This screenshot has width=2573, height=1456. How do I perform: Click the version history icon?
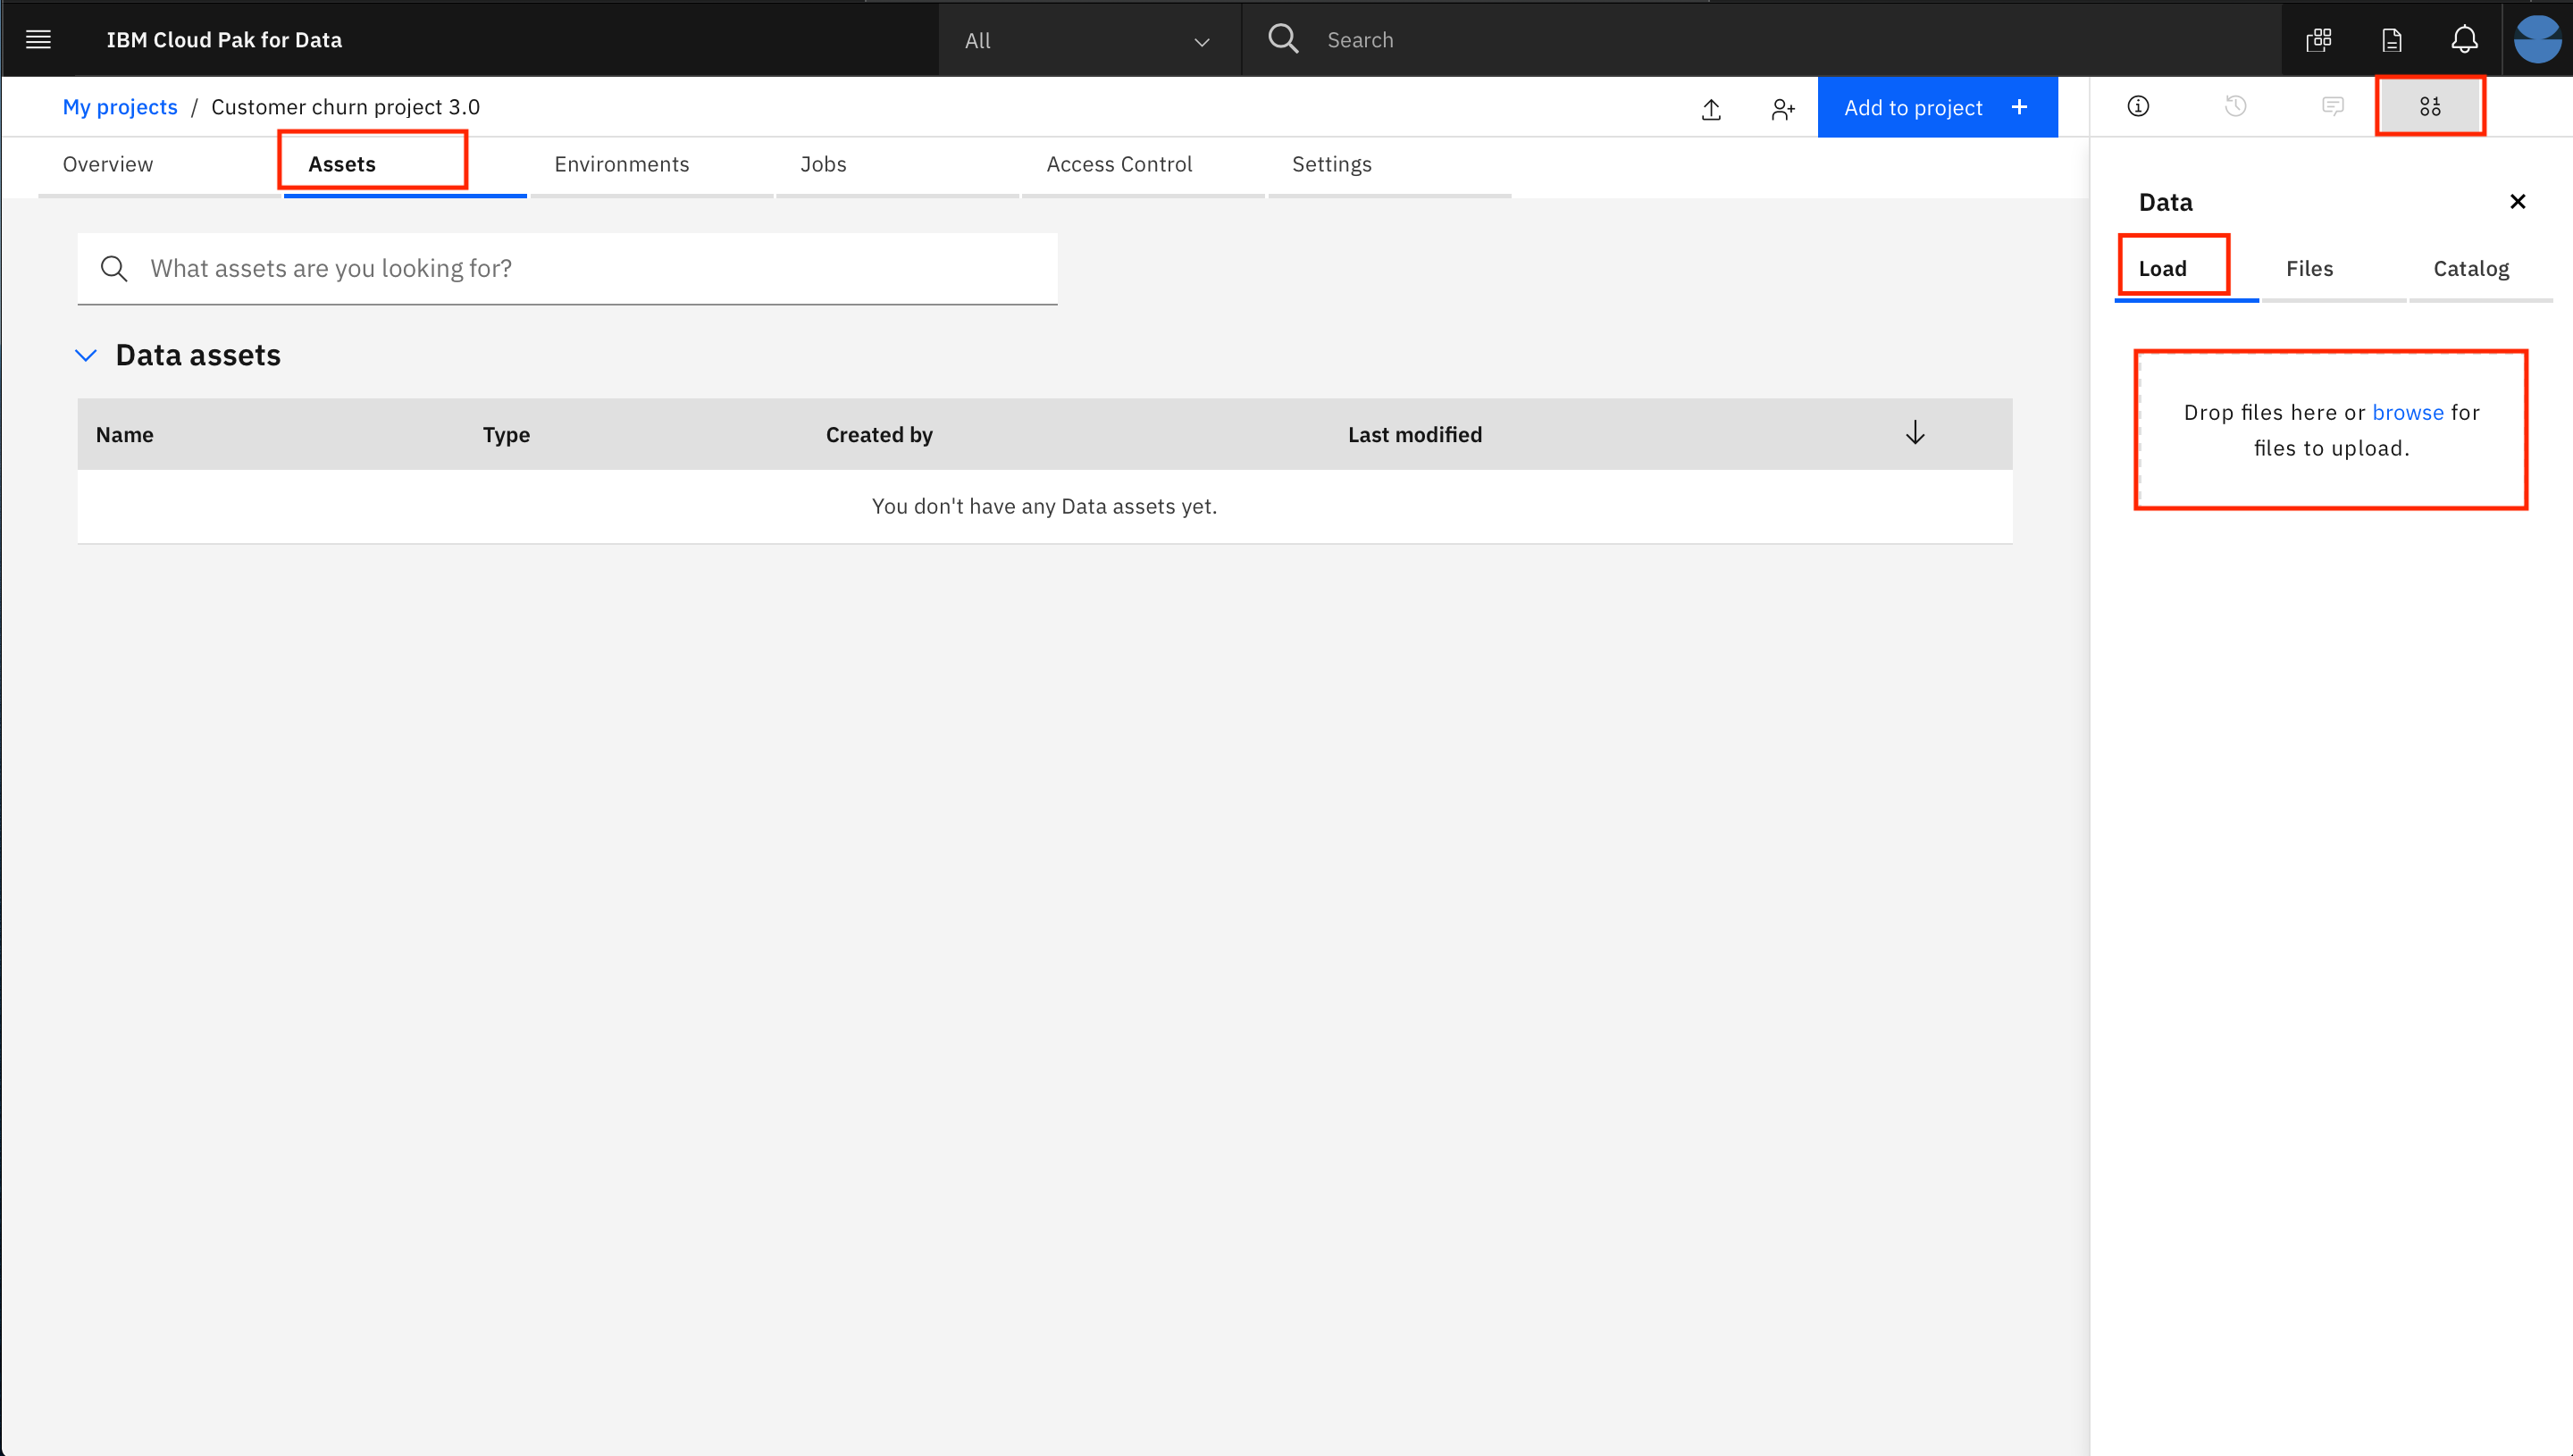click(2235, 106)
